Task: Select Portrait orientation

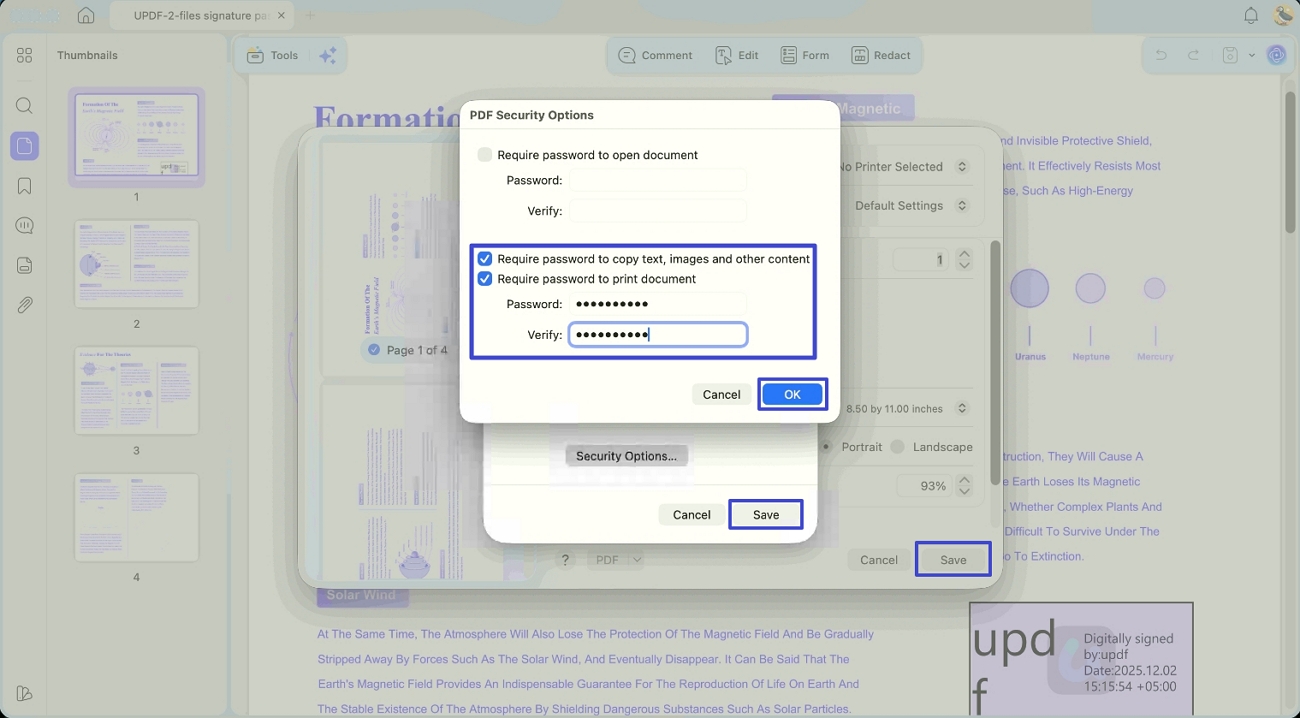Action: click(828, 447)
